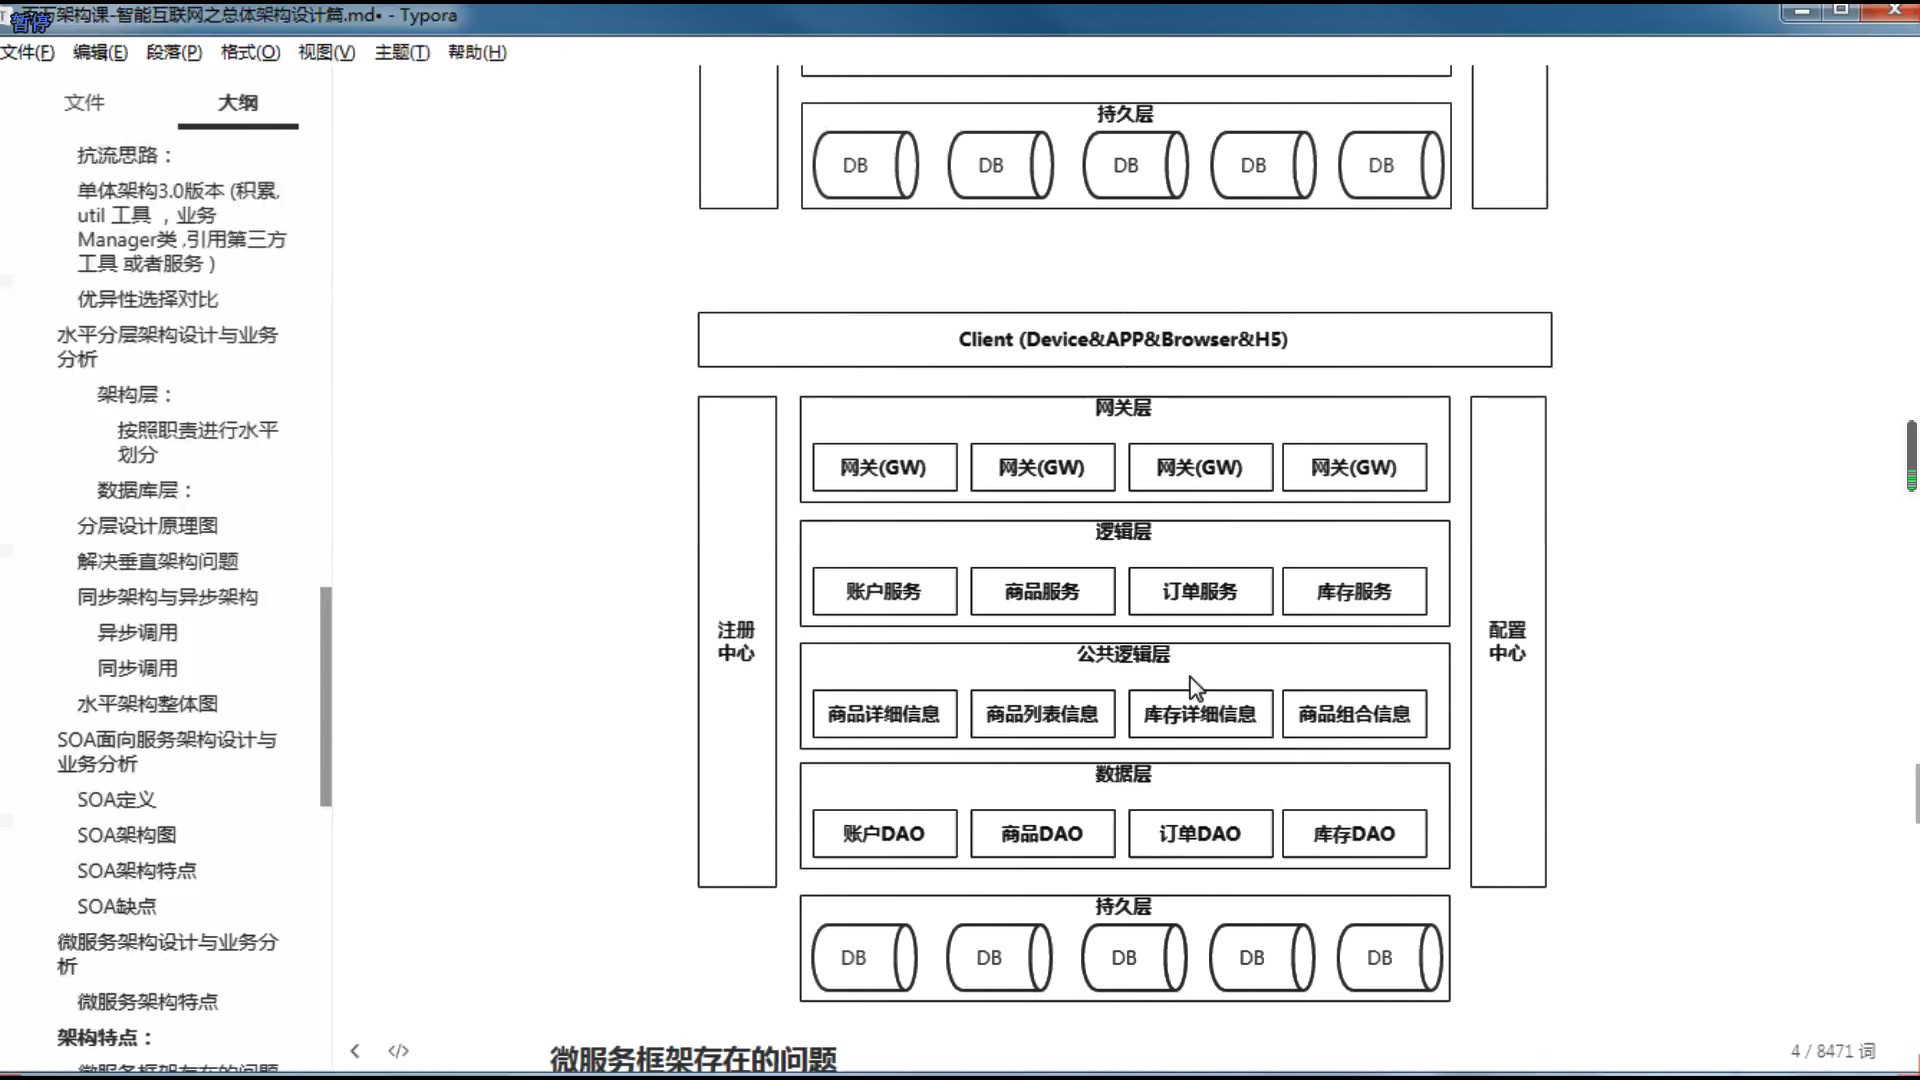Close the Typora window
This screenshot has width=1920, height=1080.
click(x=1893, y=11)
